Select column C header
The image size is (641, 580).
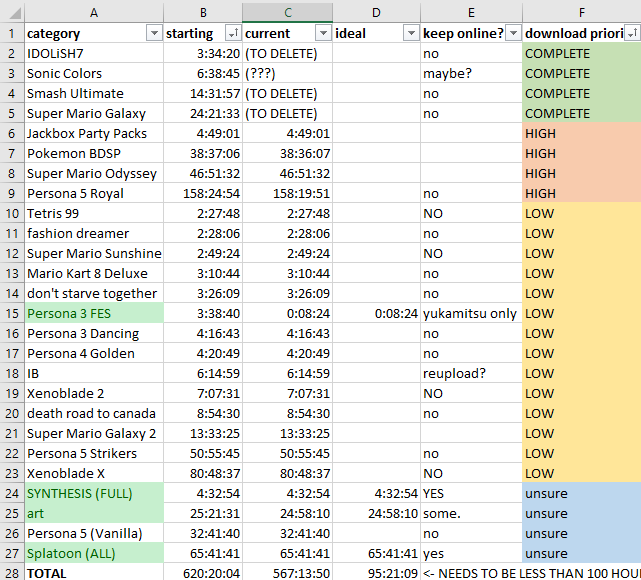coord(287,13)
